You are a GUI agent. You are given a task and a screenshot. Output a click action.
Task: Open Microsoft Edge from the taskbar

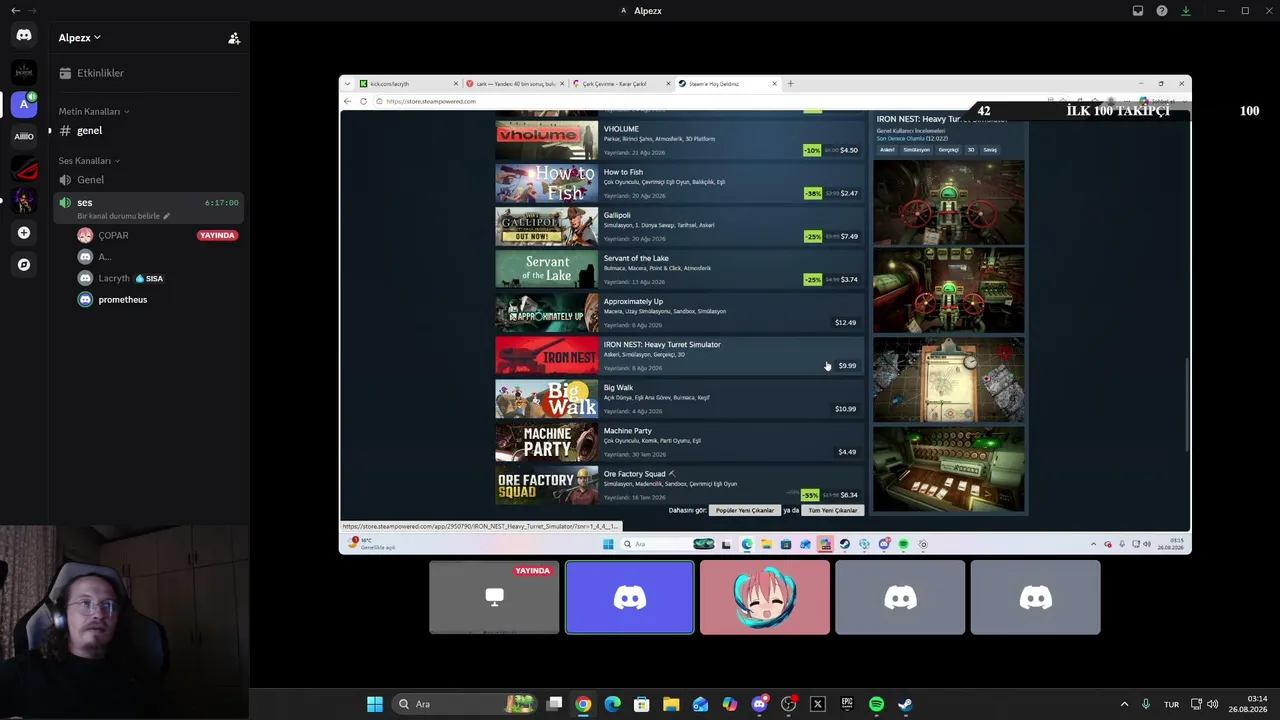coord(613,704)
